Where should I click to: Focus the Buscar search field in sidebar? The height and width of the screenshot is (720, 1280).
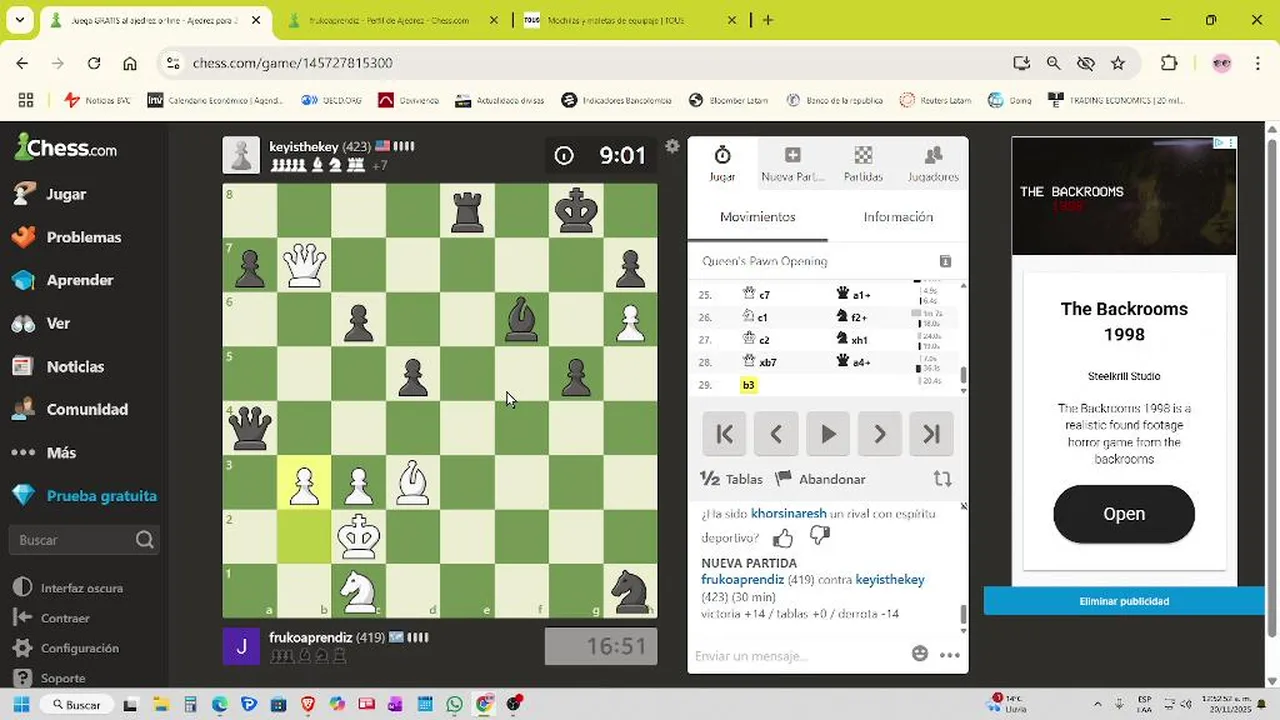(x=84, y=540)
